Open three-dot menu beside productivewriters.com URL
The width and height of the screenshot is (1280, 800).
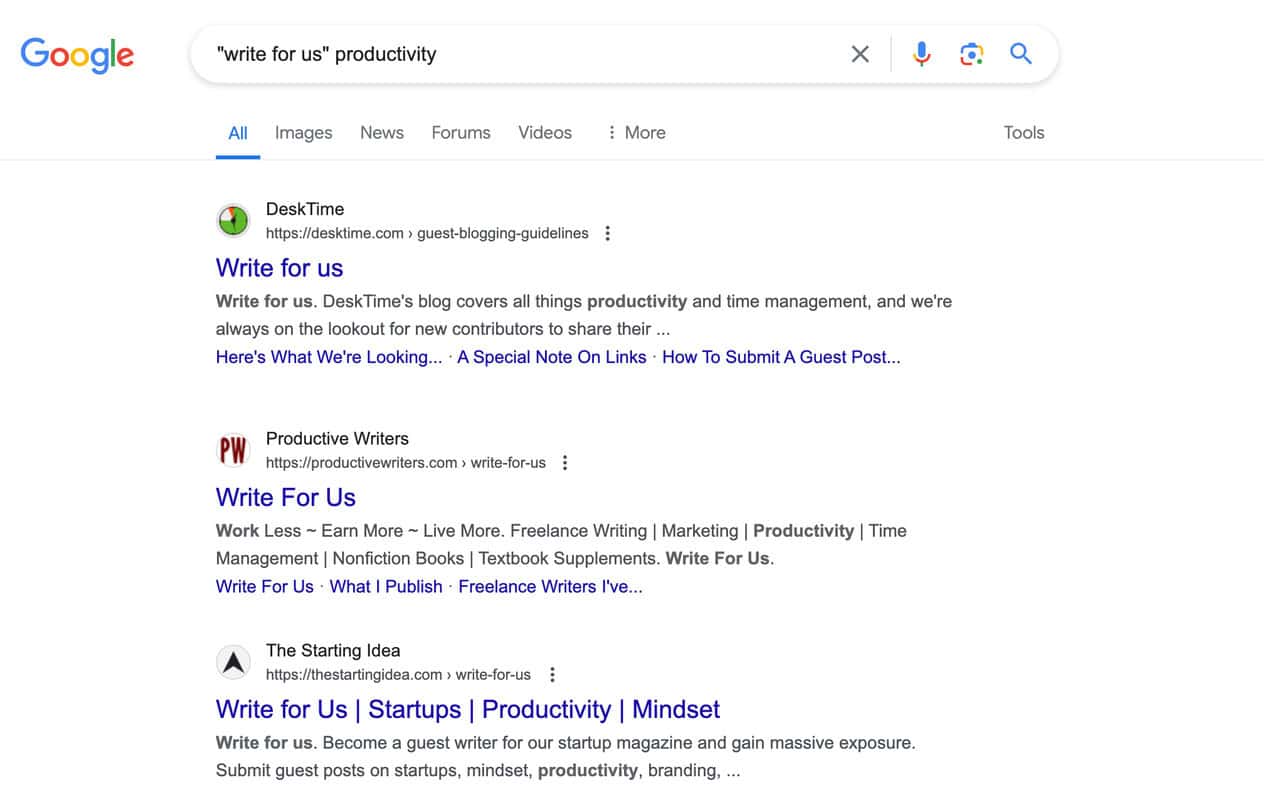pos(565,463)
